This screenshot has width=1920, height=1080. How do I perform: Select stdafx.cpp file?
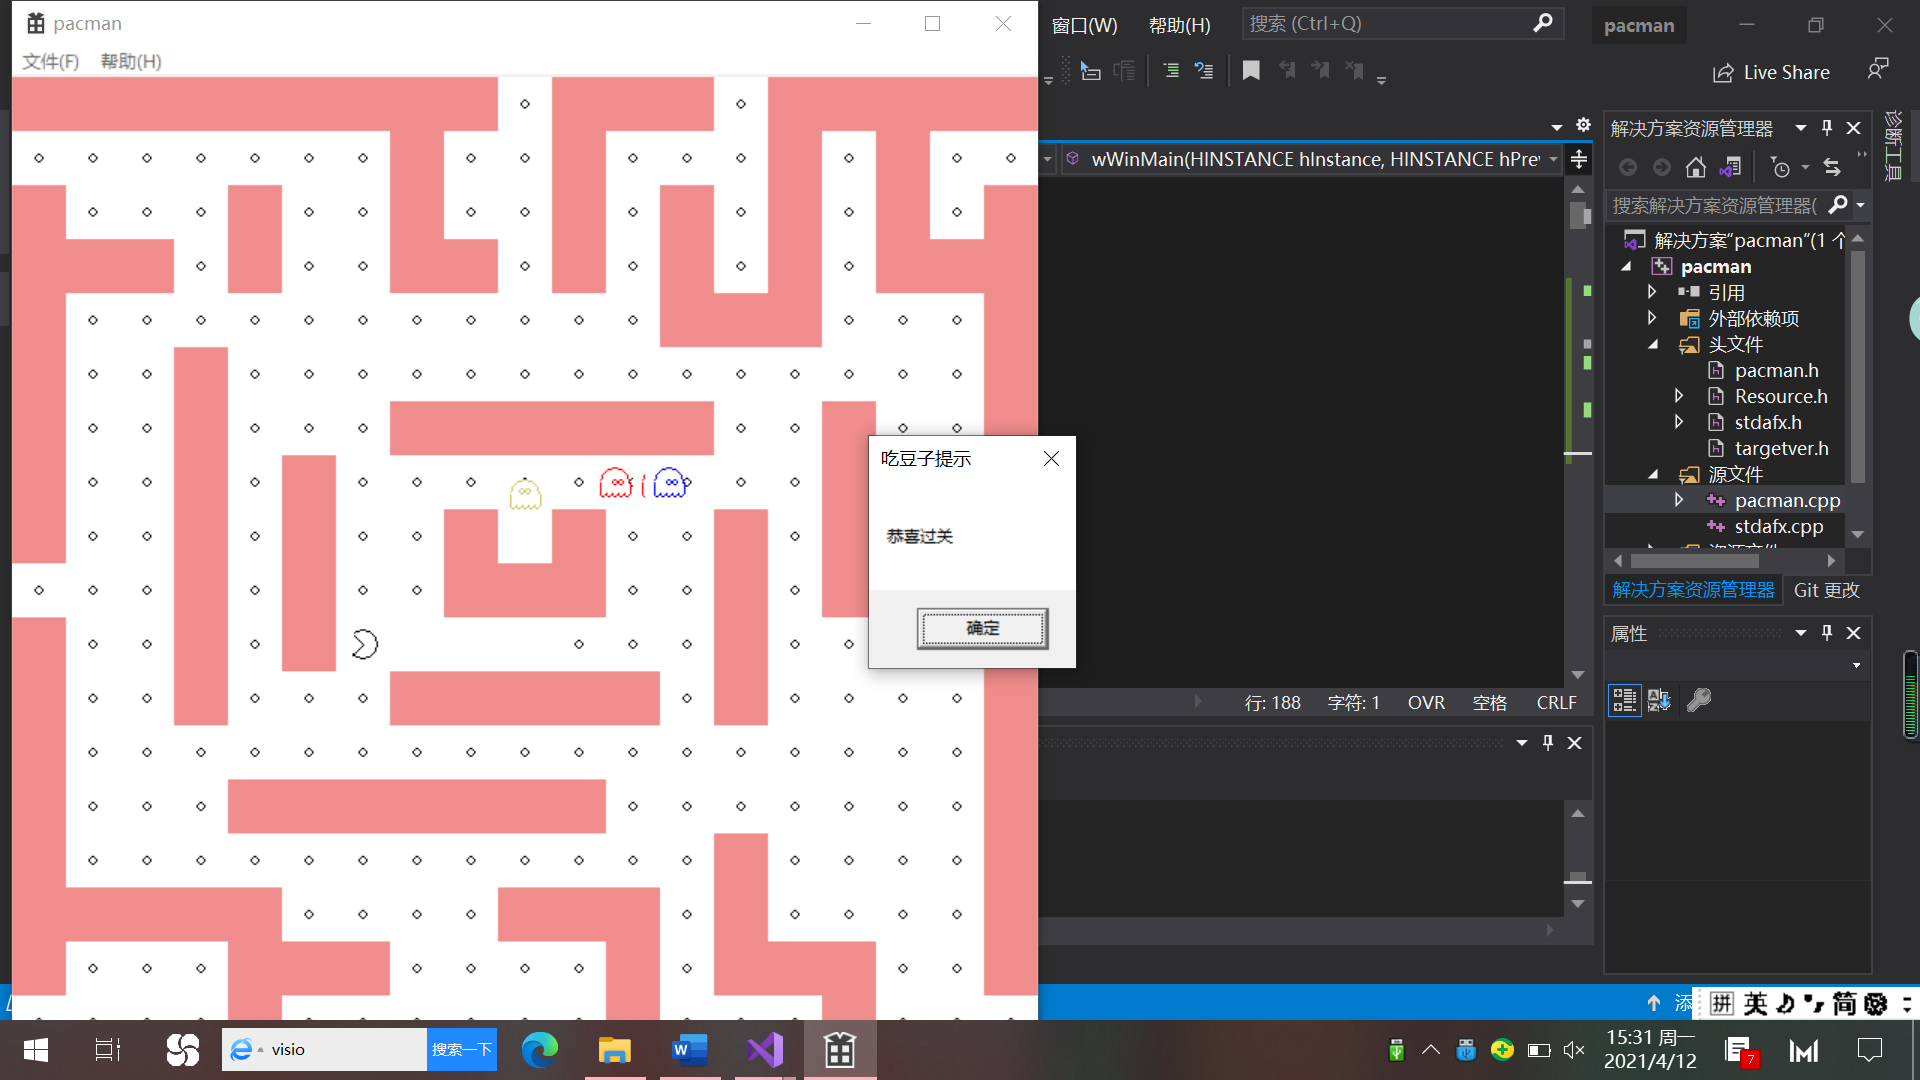[1778, 526]
